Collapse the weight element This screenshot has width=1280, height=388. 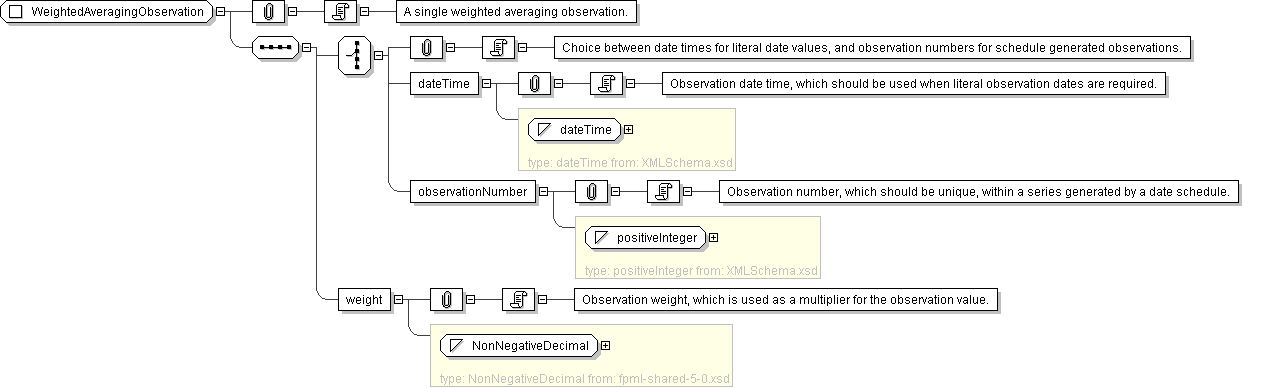tap(398, 299)
